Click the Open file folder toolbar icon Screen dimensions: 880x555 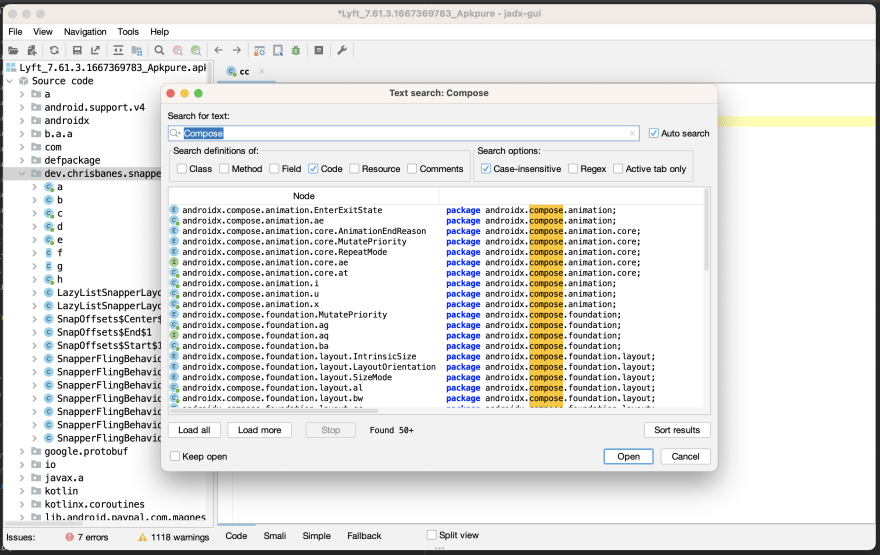click(13, 51)
